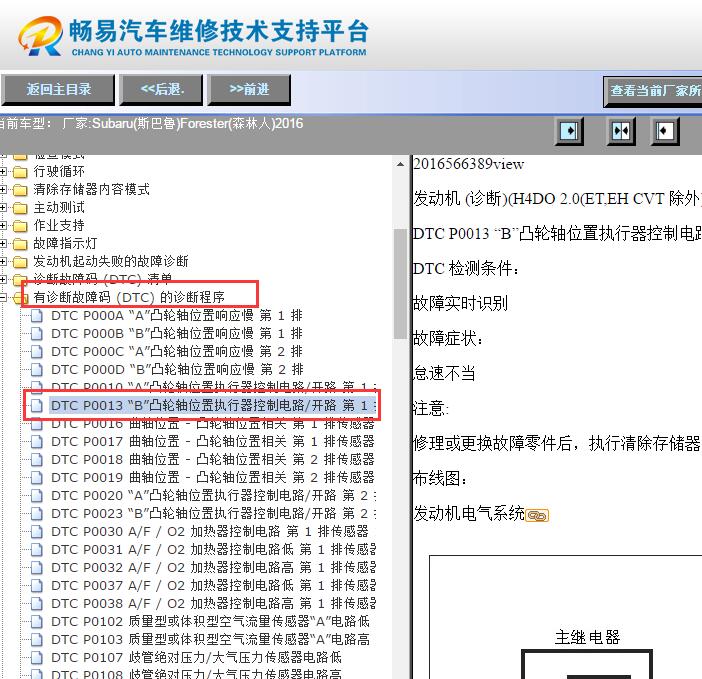The image size is (702, 679).
Task: Expand the 作业支持 folder
Action: coord(3,226)
